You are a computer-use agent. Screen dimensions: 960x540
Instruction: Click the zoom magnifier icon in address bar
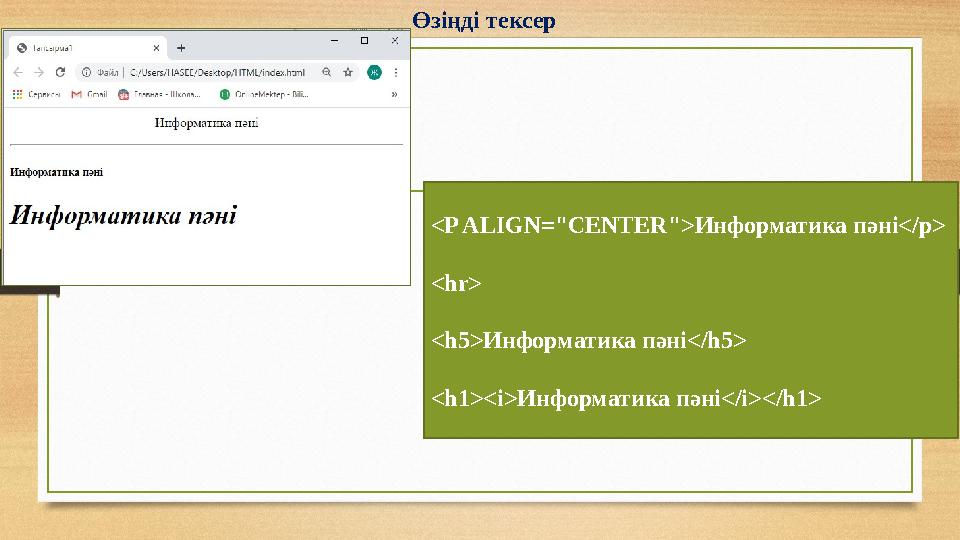pyautogui.click(x=327, y=72)
